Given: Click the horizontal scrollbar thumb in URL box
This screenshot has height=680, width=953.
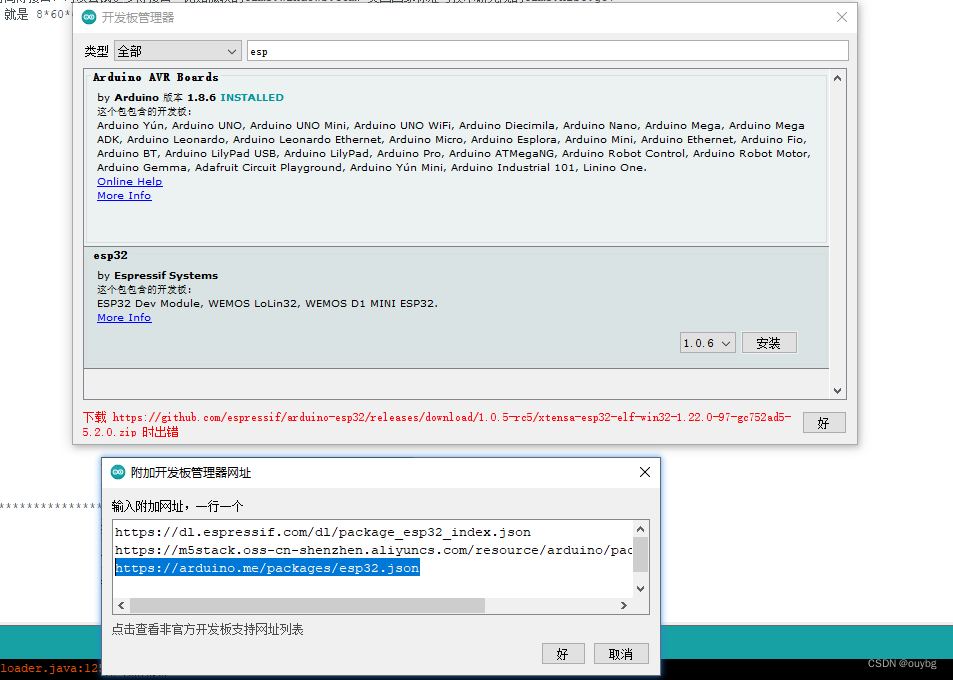Looking at the screenshot, I should click(307, 605).
